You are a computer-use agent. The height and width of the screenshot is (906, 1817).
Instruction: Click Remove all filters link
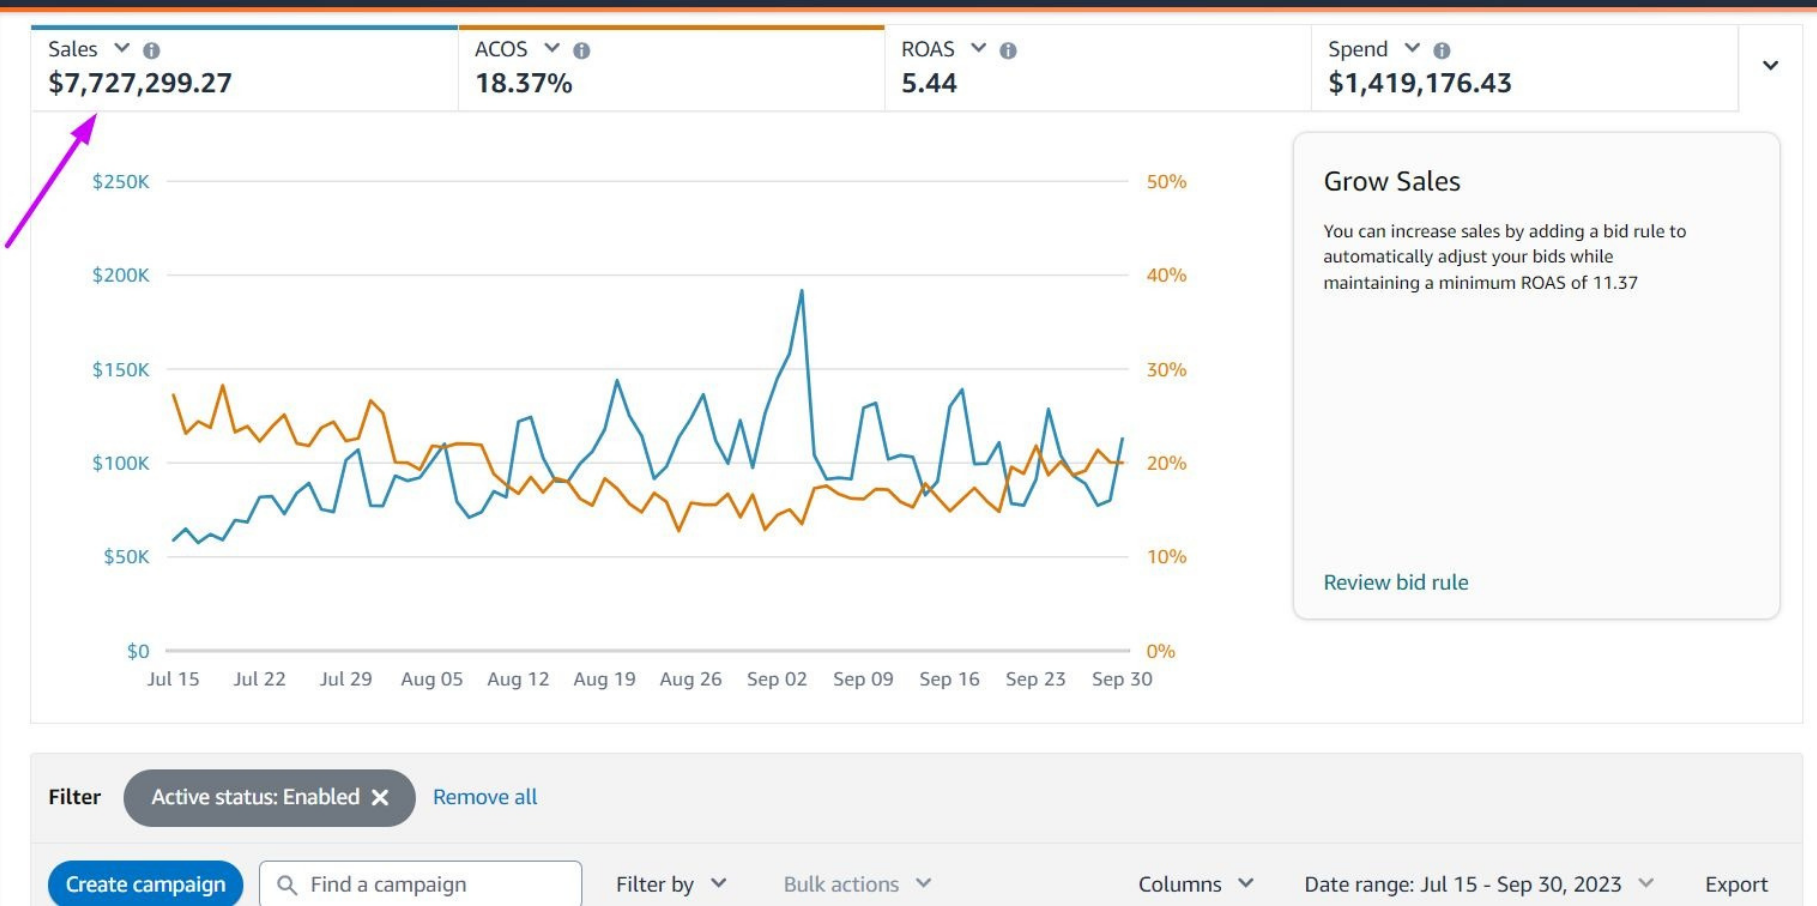pos(485,797)
